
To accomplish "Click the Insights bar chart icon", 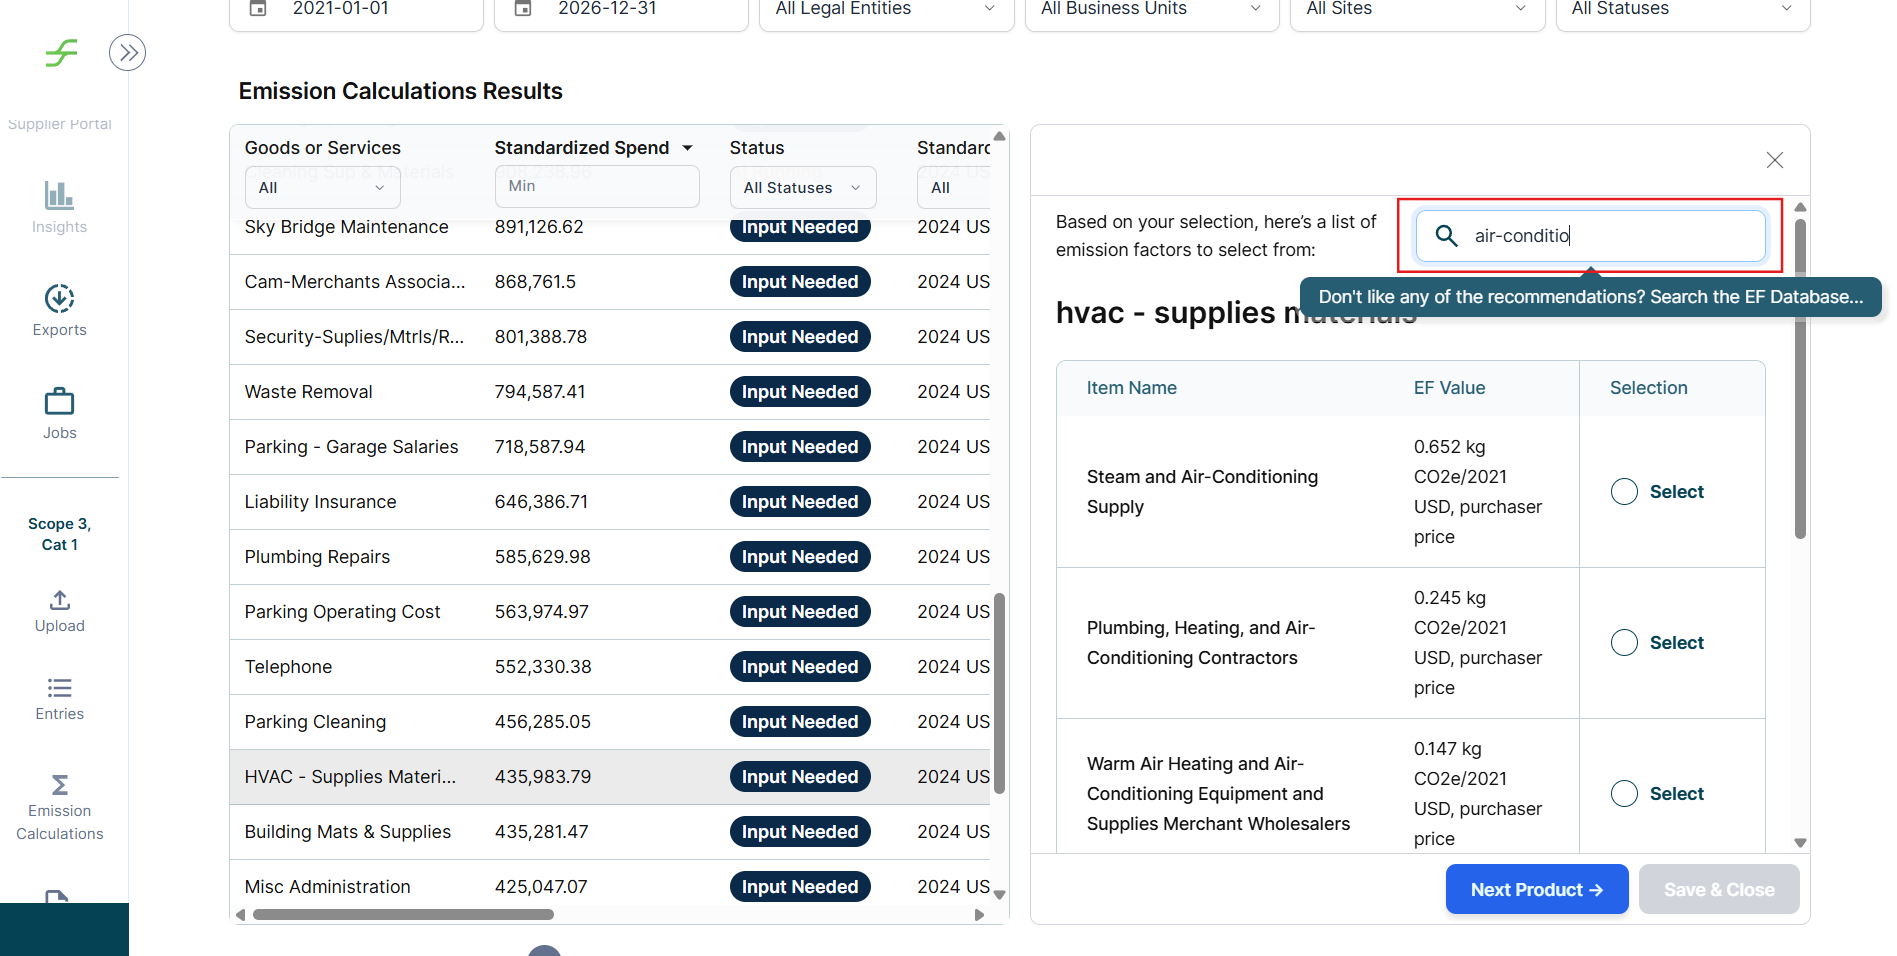I will coord(59,195).
